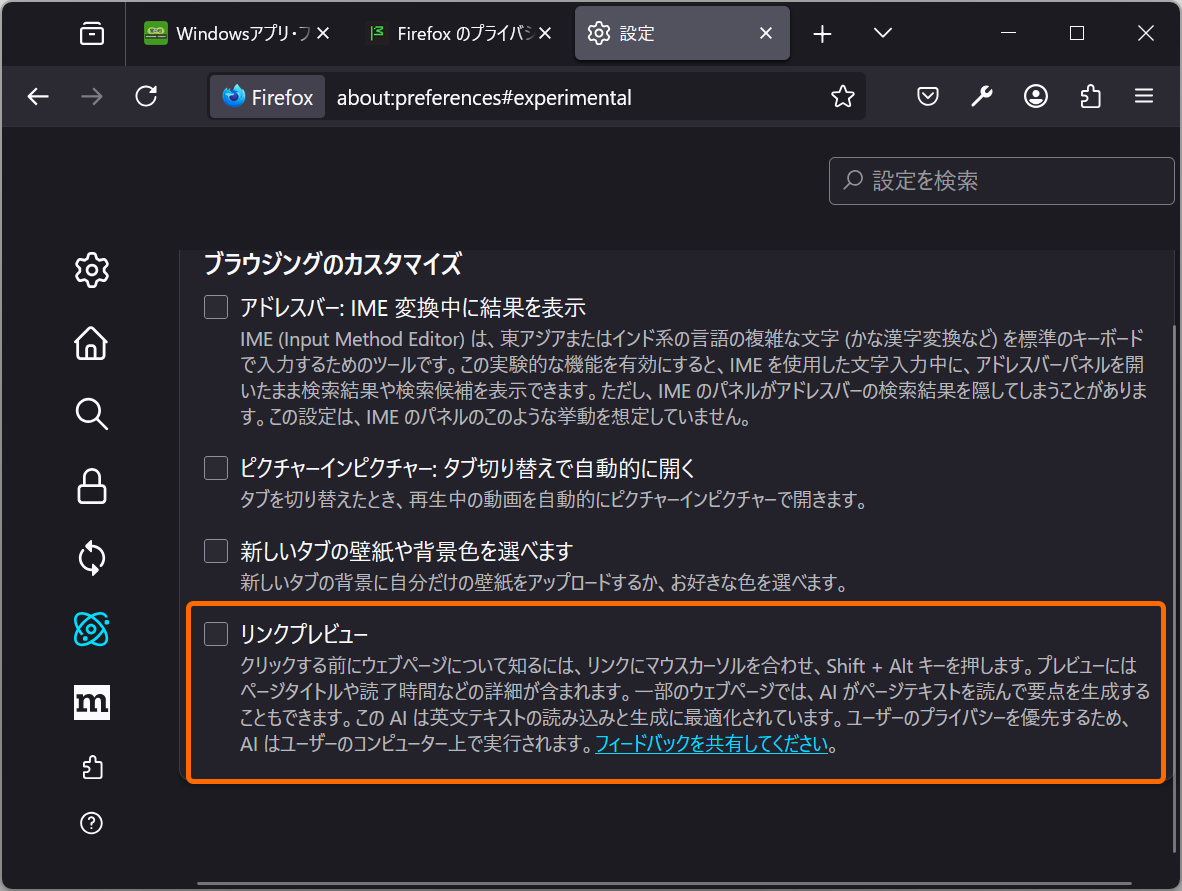The height and width of the screenshot is (891, 1182).
Task: Click the Firefox search mode chip
Action: pos(266,97)
